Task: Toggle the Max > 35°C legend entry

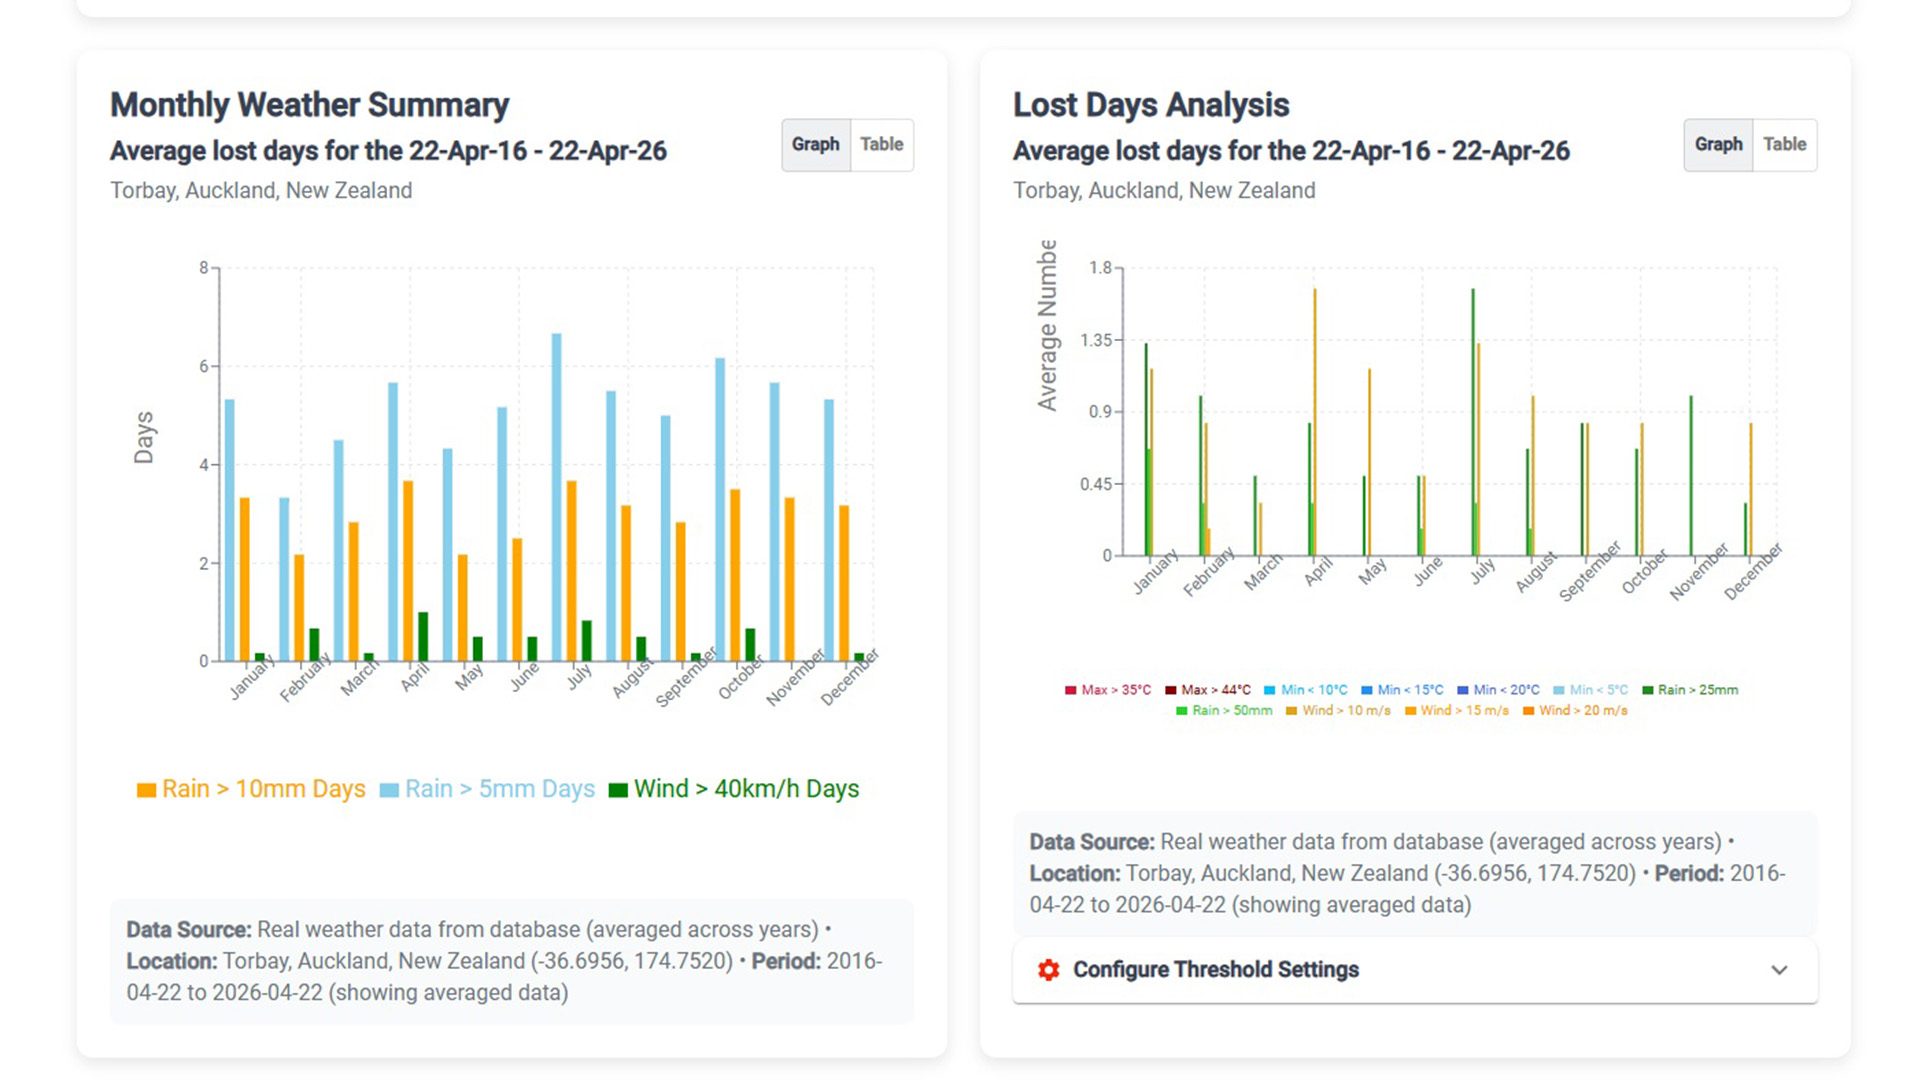Action: tap(1108, 690)
